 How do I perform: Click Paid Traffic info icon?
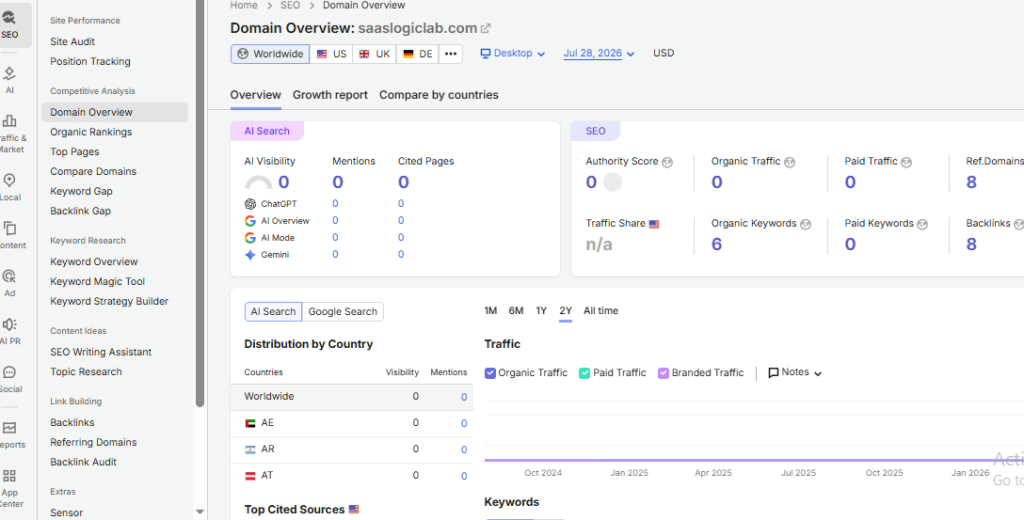906,162
